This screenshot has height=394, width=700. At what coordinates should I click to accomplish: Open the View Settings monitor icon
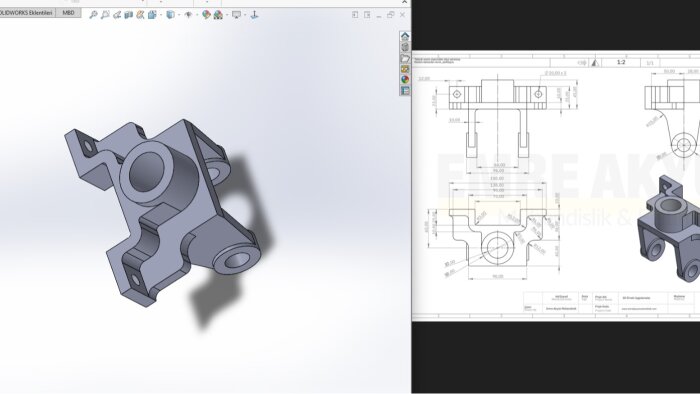coord(237,15)
